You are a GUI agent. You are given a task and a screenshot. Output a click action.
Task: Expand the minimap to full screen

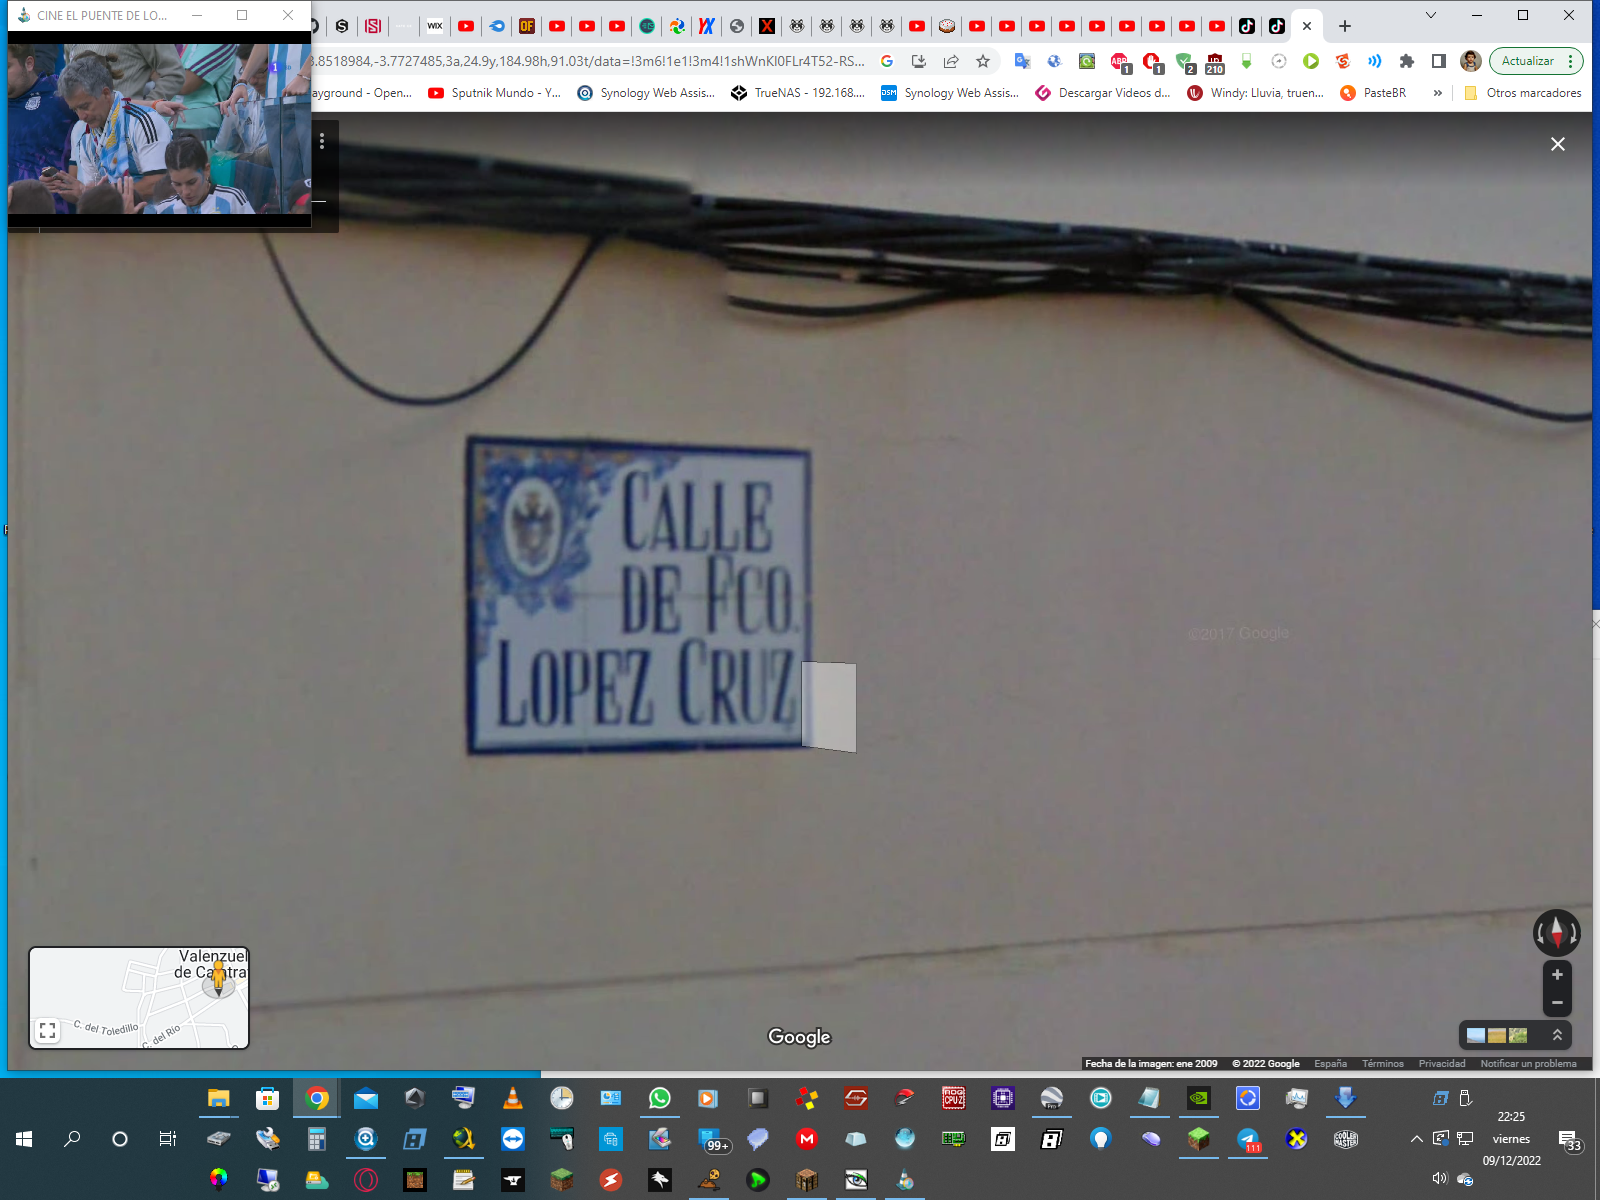pos(47,1030)
